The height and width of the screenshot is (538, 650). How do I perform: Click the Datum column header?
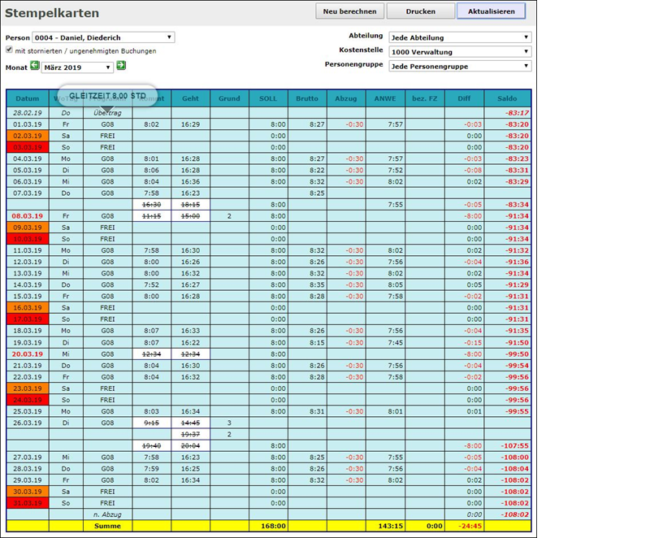pos(27,99)
